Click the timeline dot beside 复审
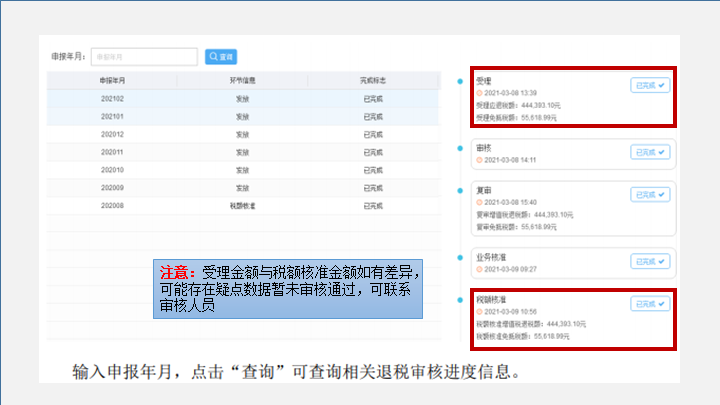The image size is (720, 405). [x=460, y=191]
